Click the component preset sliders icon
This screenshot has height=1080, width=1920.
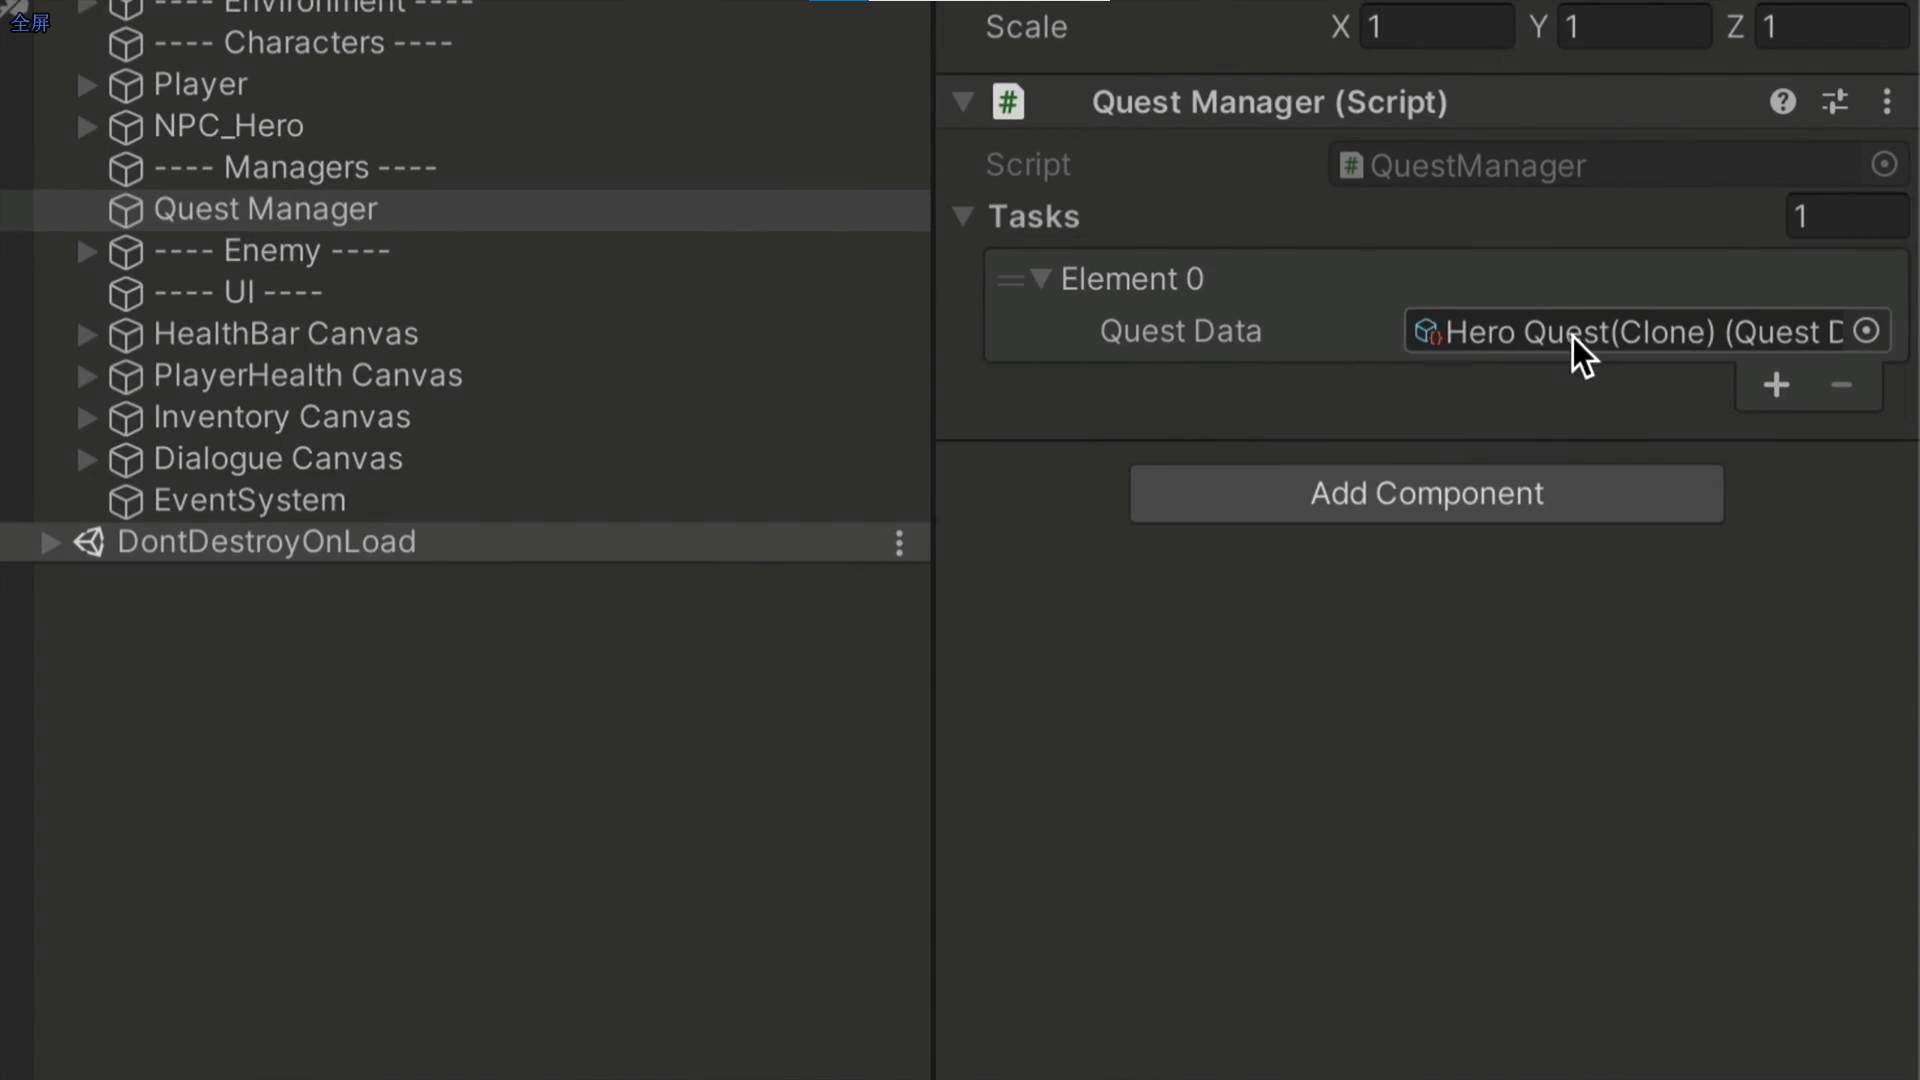coord(1835,102)
